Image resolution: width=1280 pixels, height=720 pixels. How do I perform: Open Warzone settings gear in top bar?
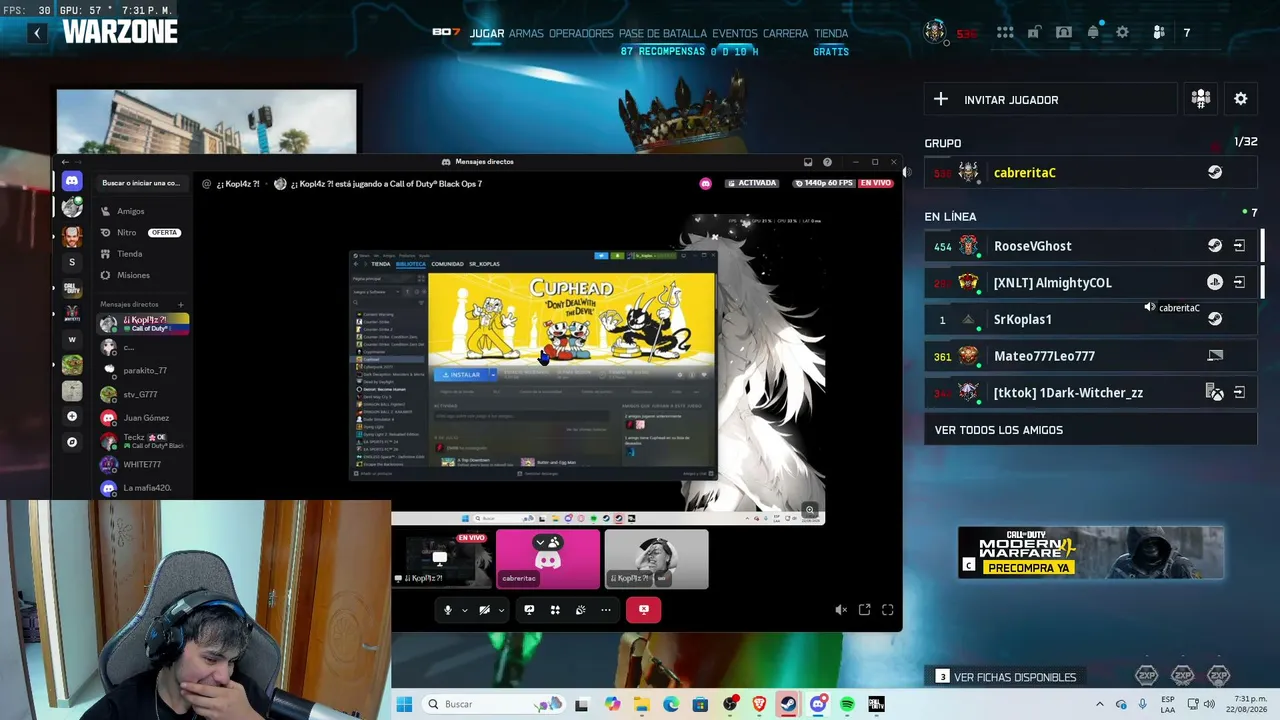pos(1122,33)
